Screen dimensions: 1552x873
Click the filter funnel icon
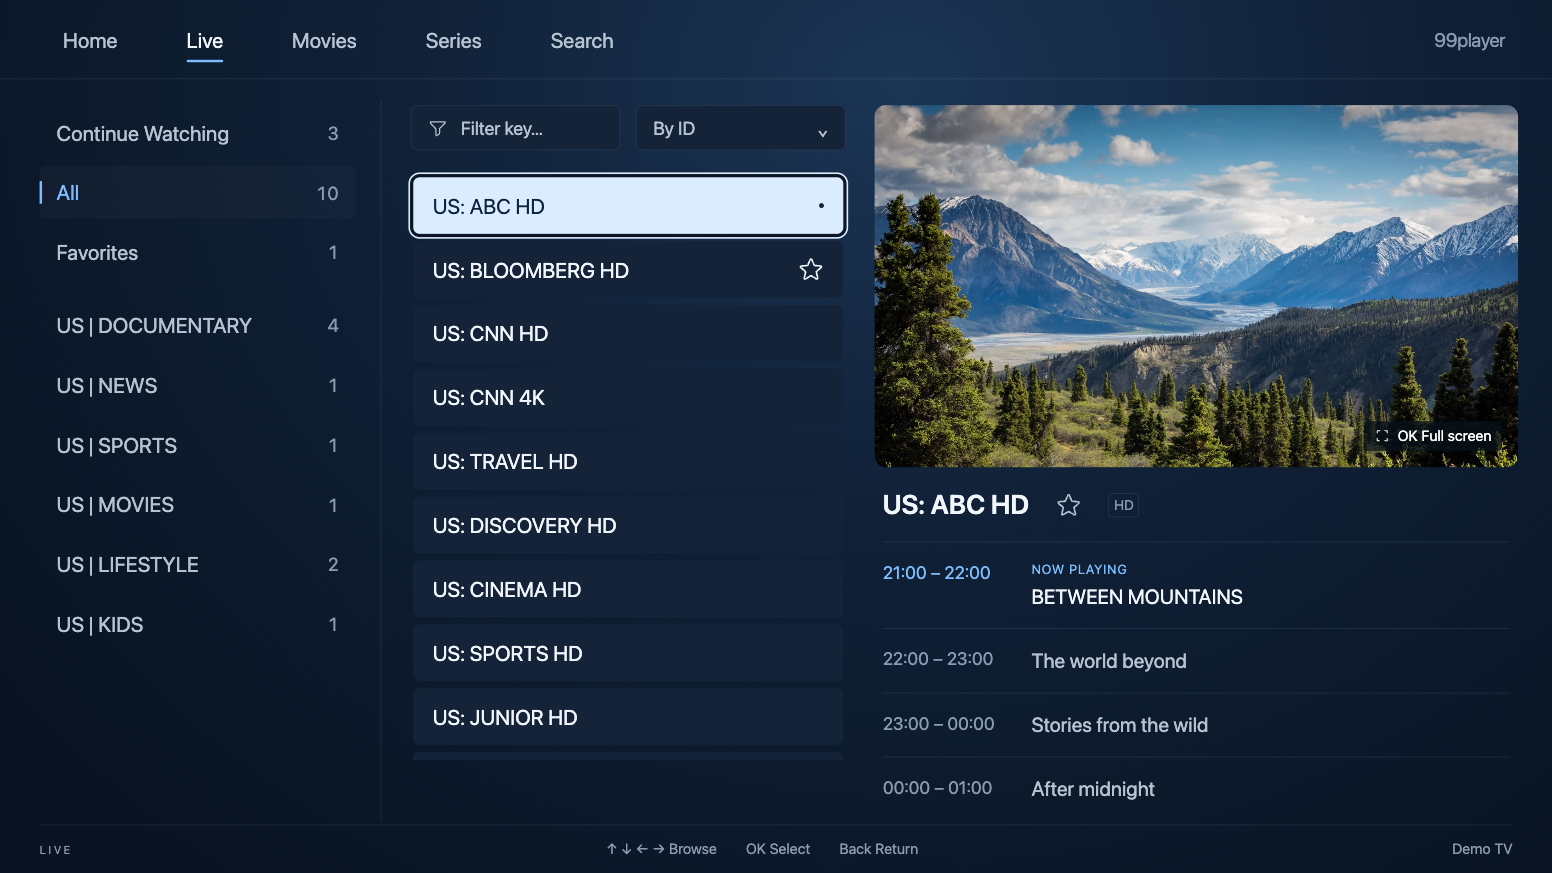(437, 129)
